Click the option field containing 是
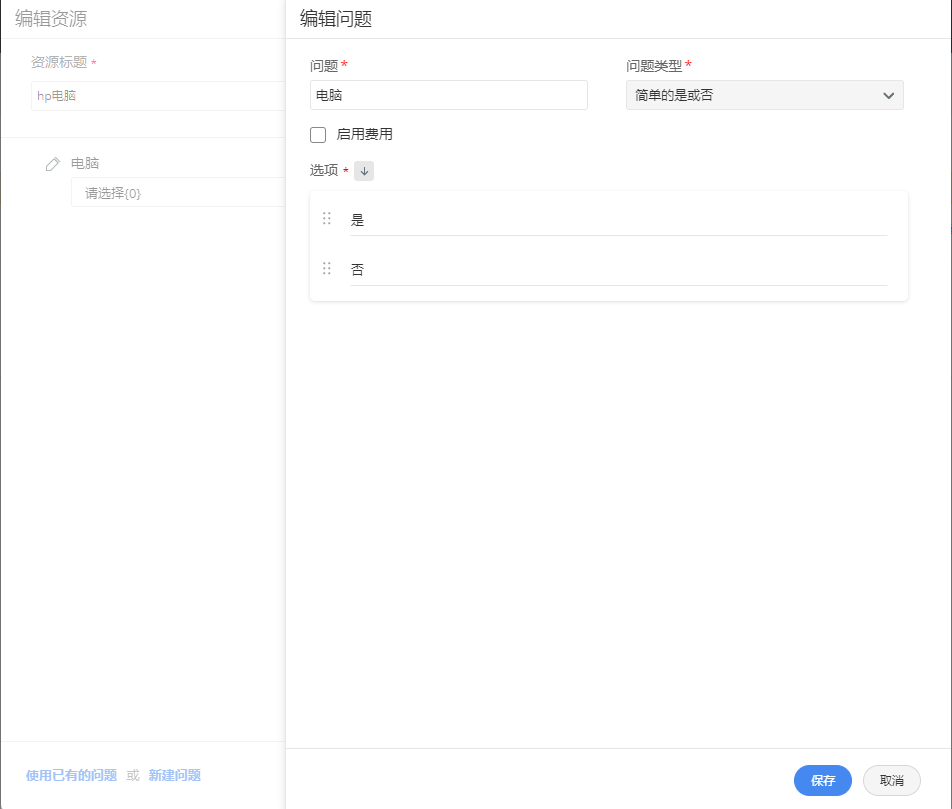Image resolution: width=952 pixels, height=809 pixels. [619, 220]
